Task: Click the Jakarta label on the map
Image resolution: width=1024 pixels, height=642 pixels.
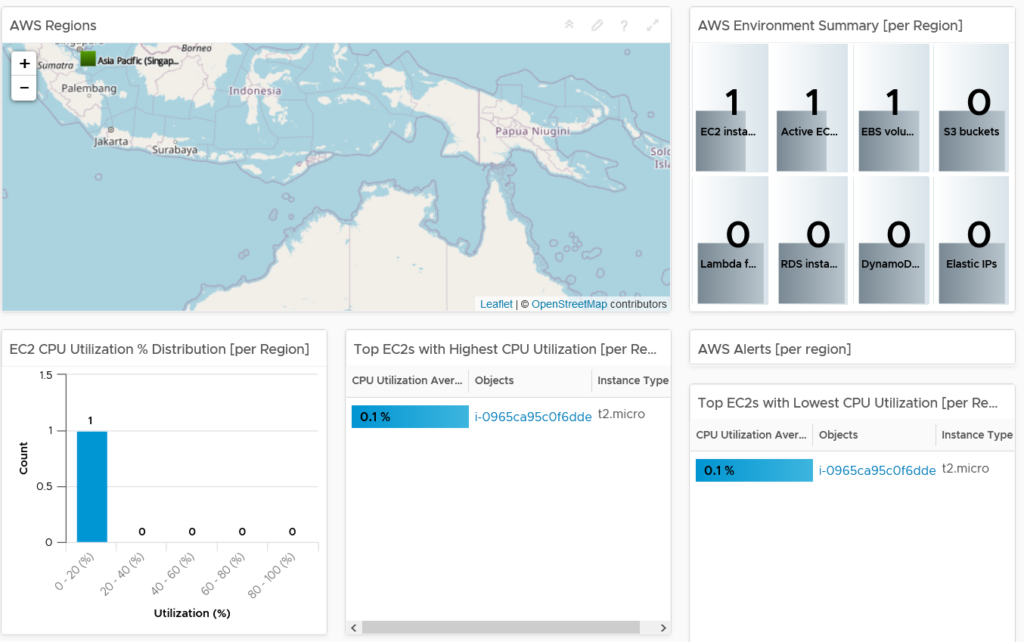Action: 111,141
